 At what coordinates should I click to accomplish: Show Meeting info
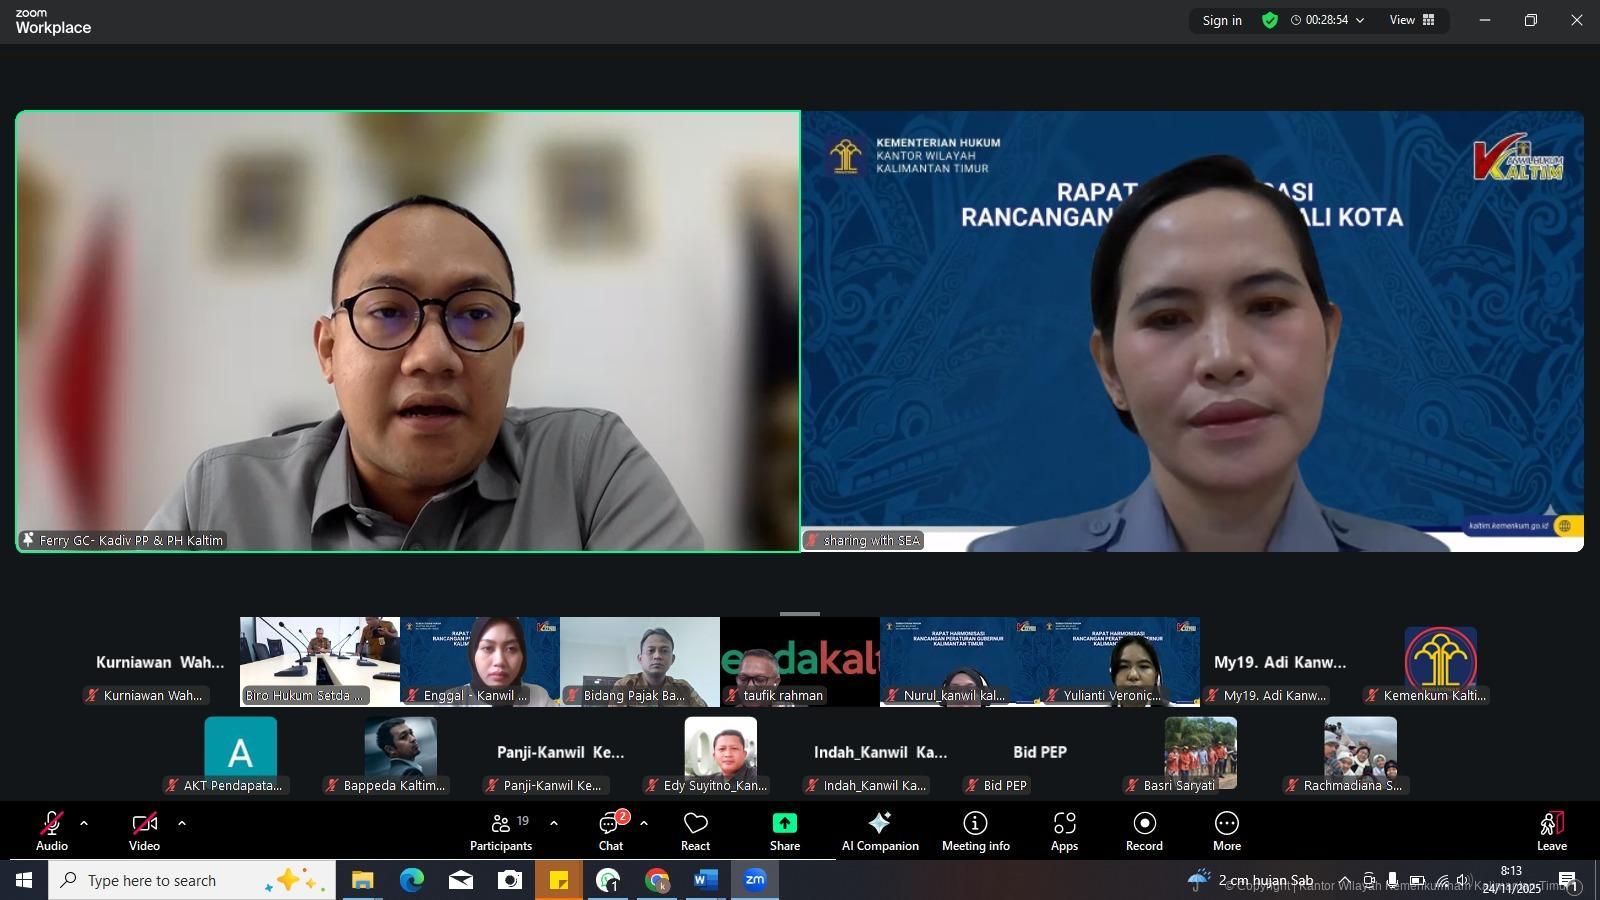[975, 831]
